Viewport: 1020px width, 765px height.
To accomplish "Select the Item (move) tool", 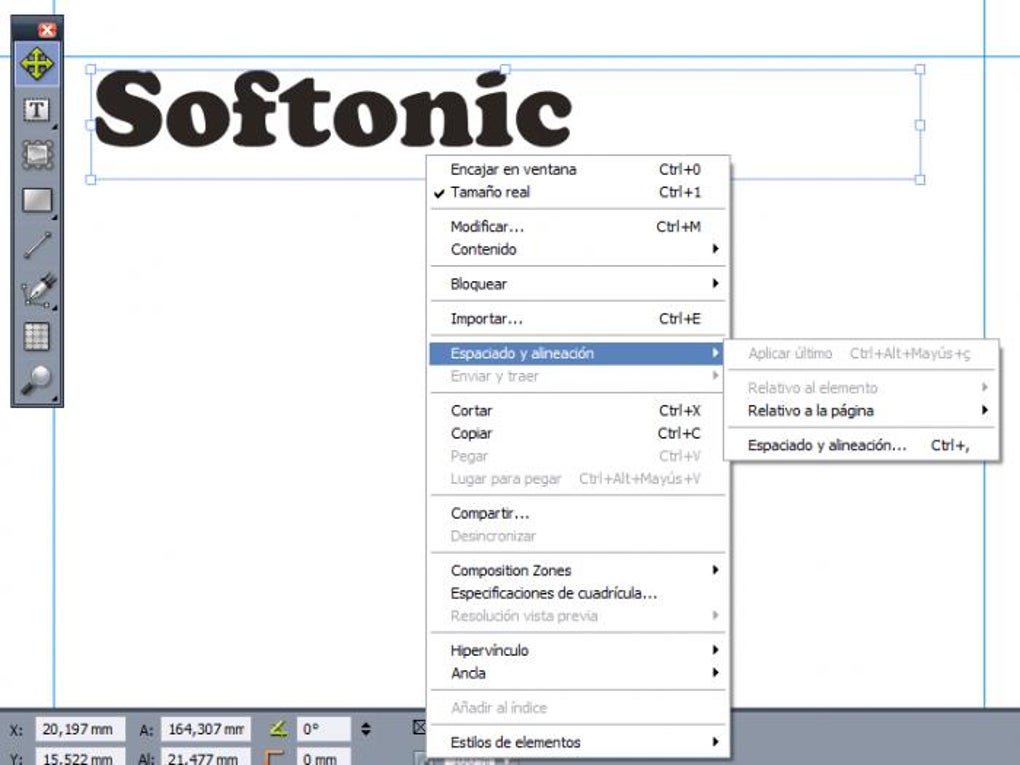I will [37, 64].
